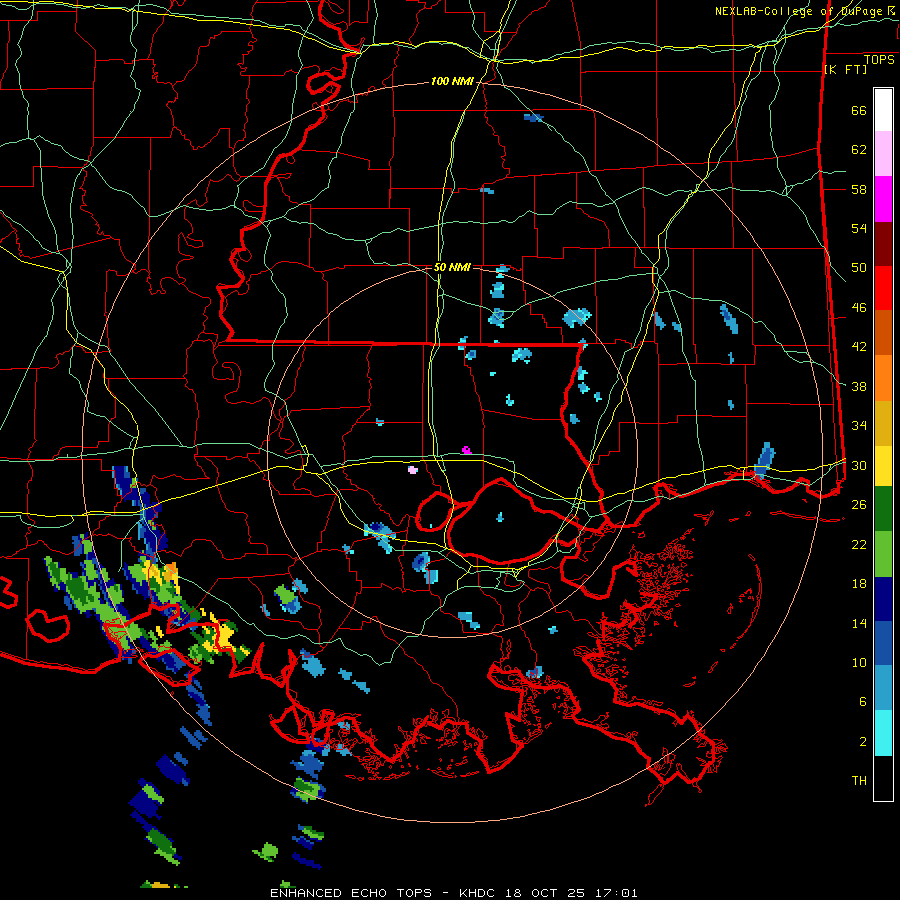Click the small magenta echo near radar center

coord(467,450)
